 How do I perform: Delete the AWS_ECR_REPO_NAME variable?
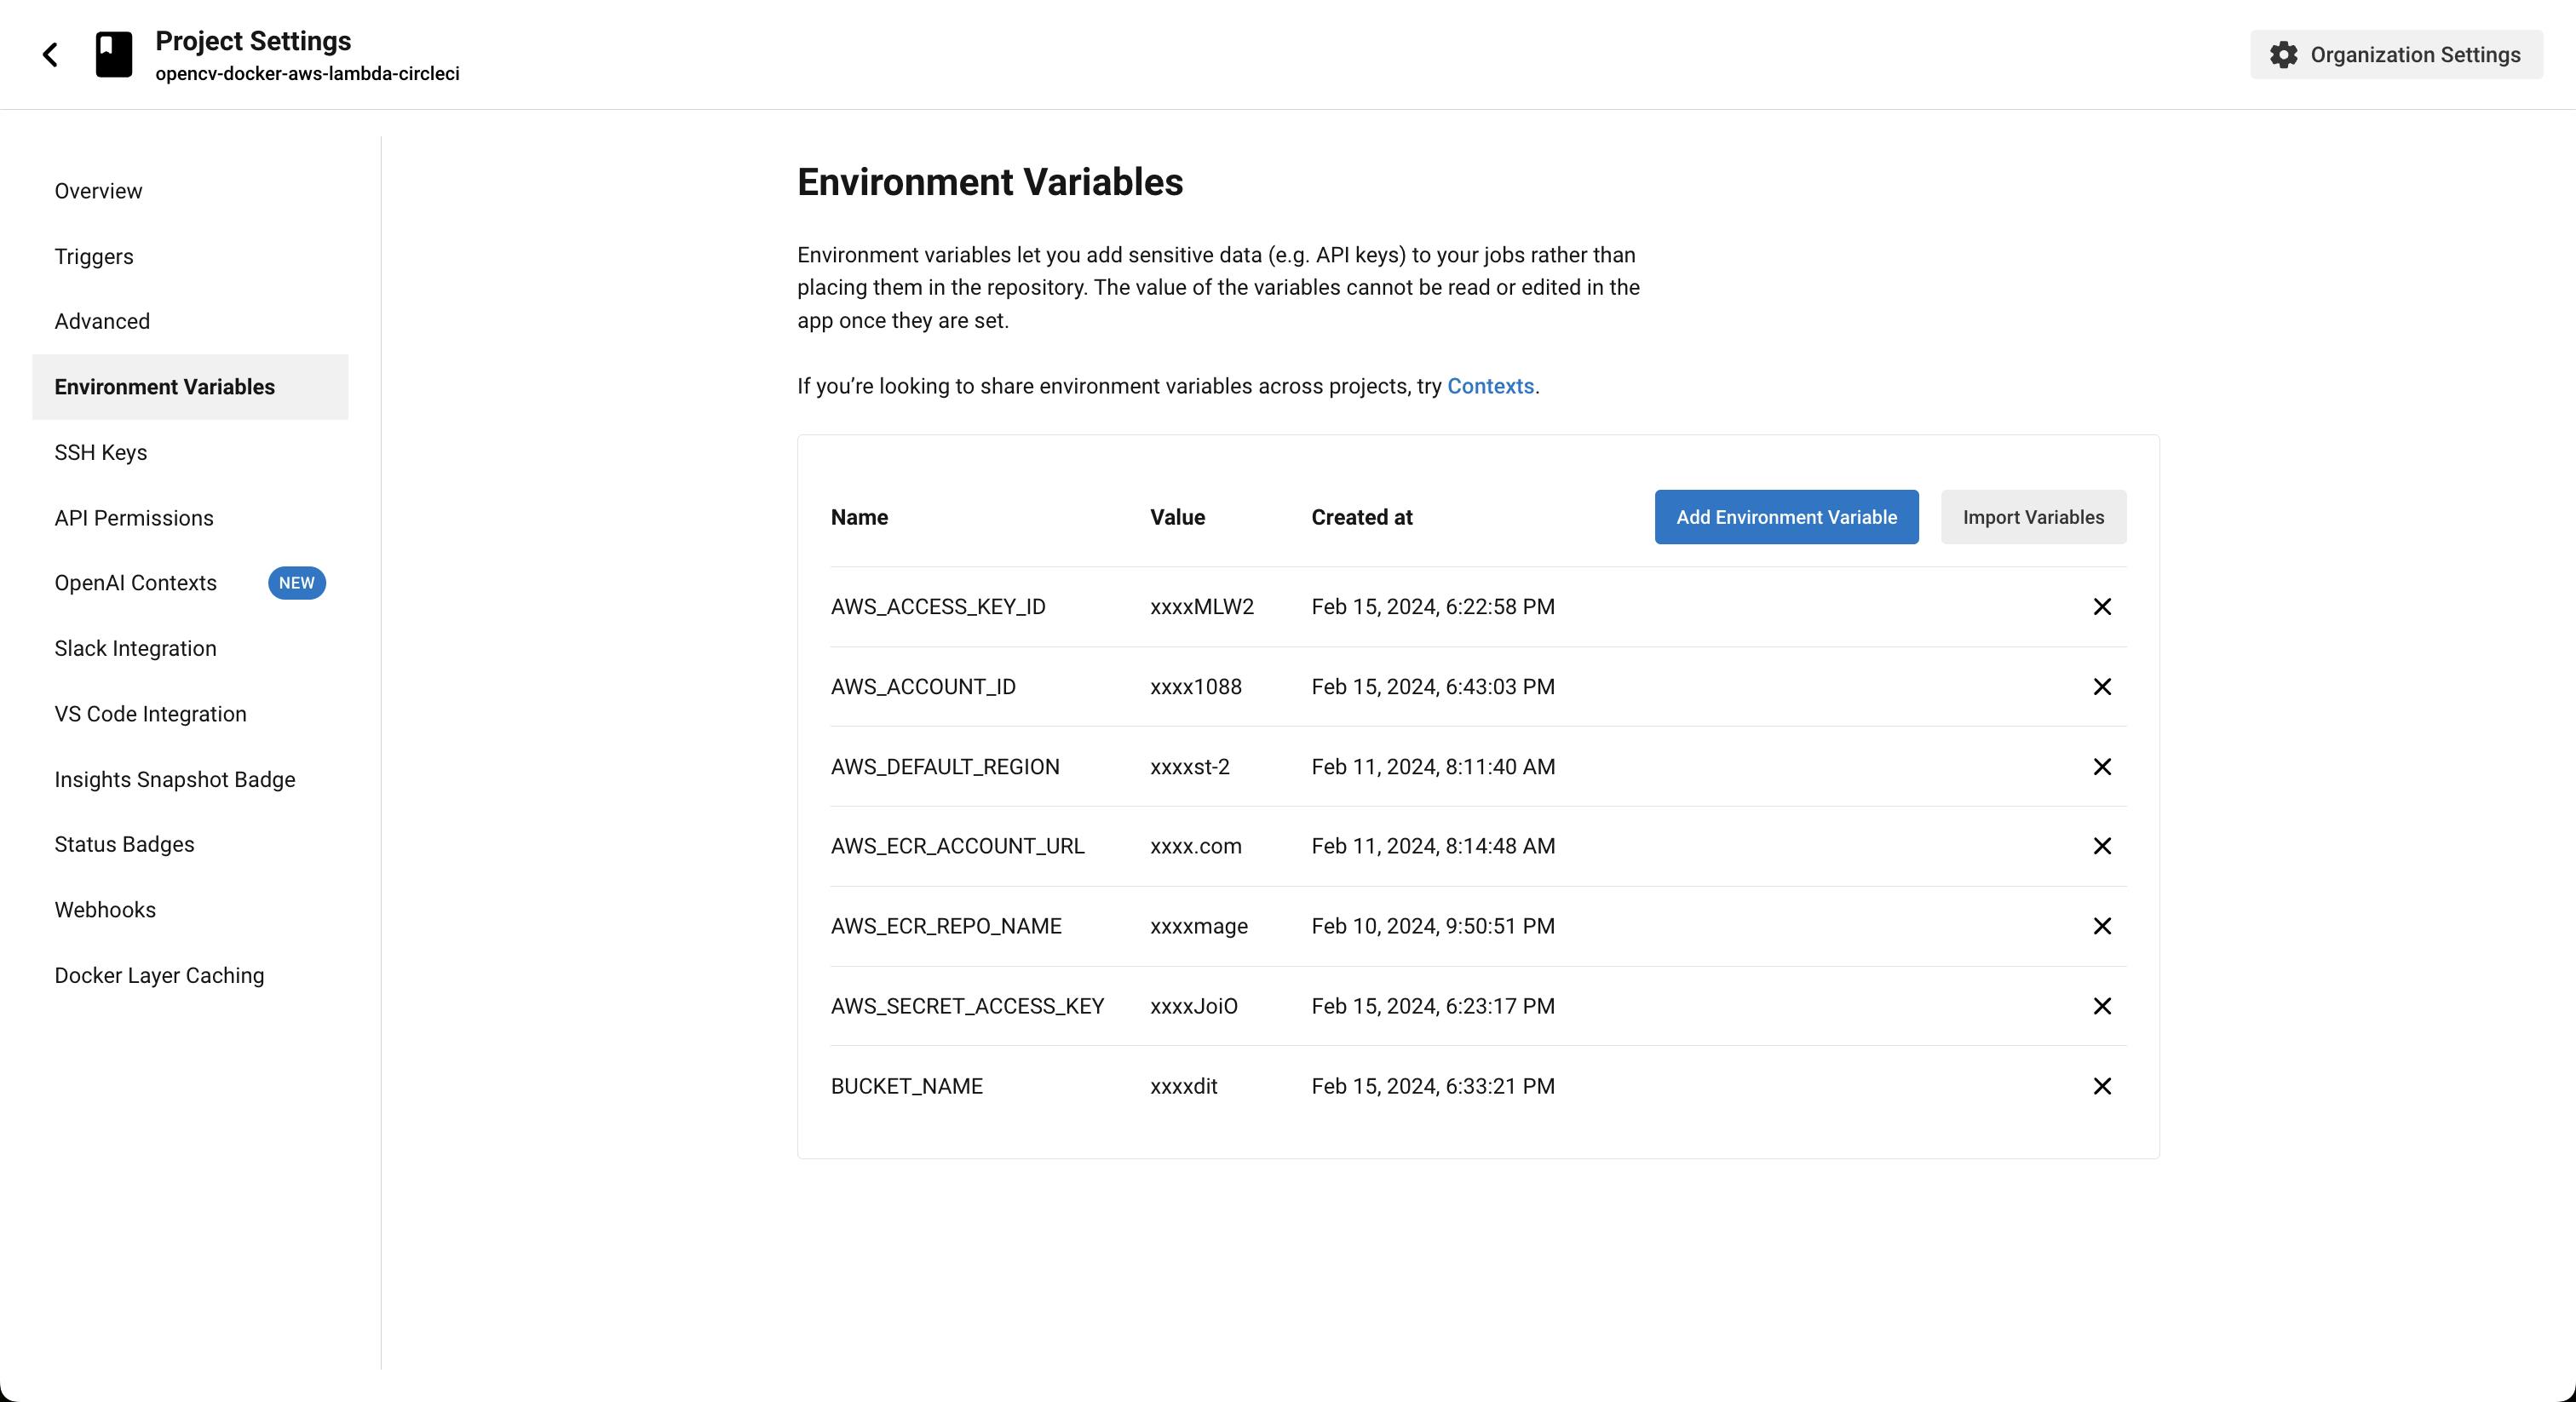[2102, 926]
